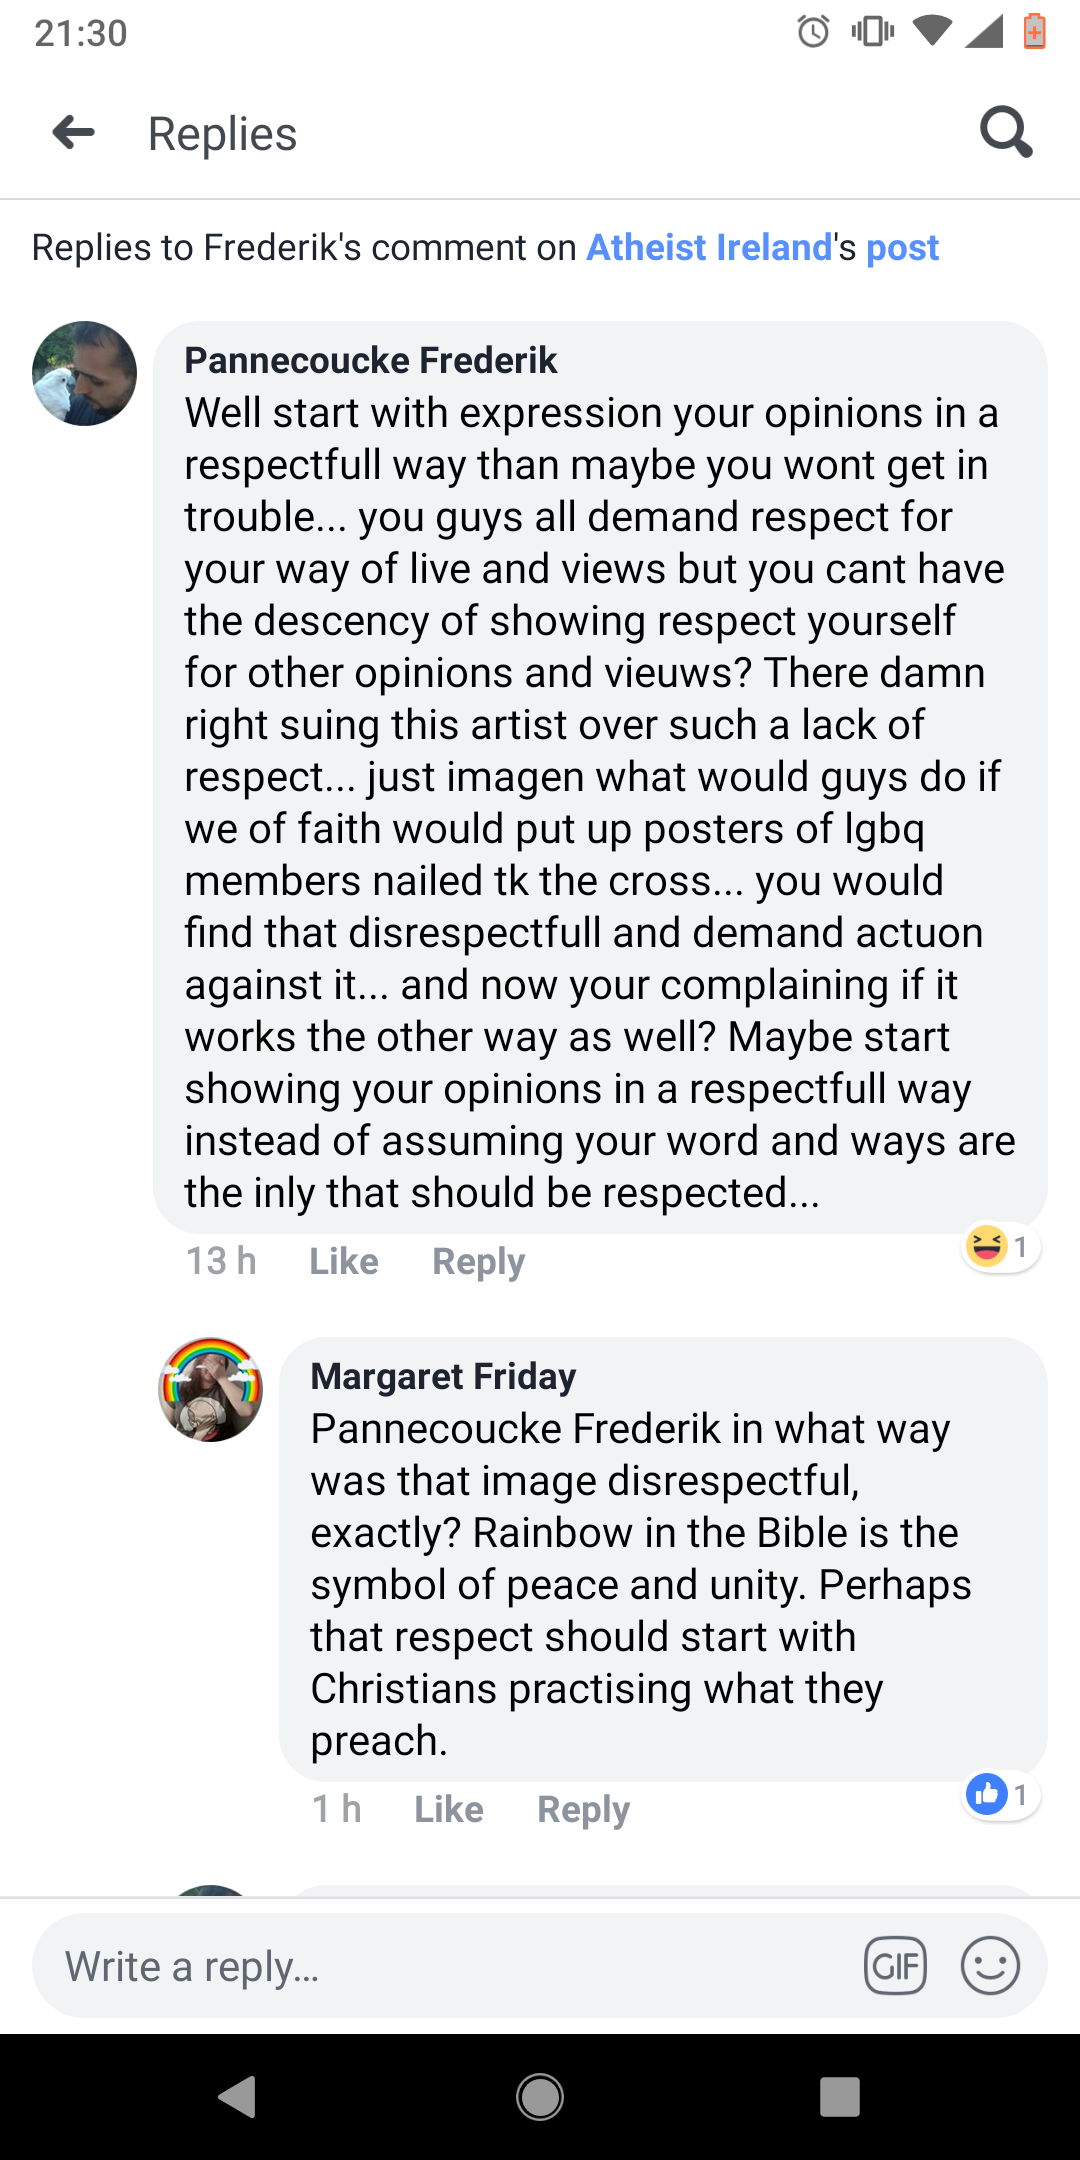Screen dimensions: 1080x2160
Task: Like Margaret Friday's reply
Action: [x=449, y=1809]
